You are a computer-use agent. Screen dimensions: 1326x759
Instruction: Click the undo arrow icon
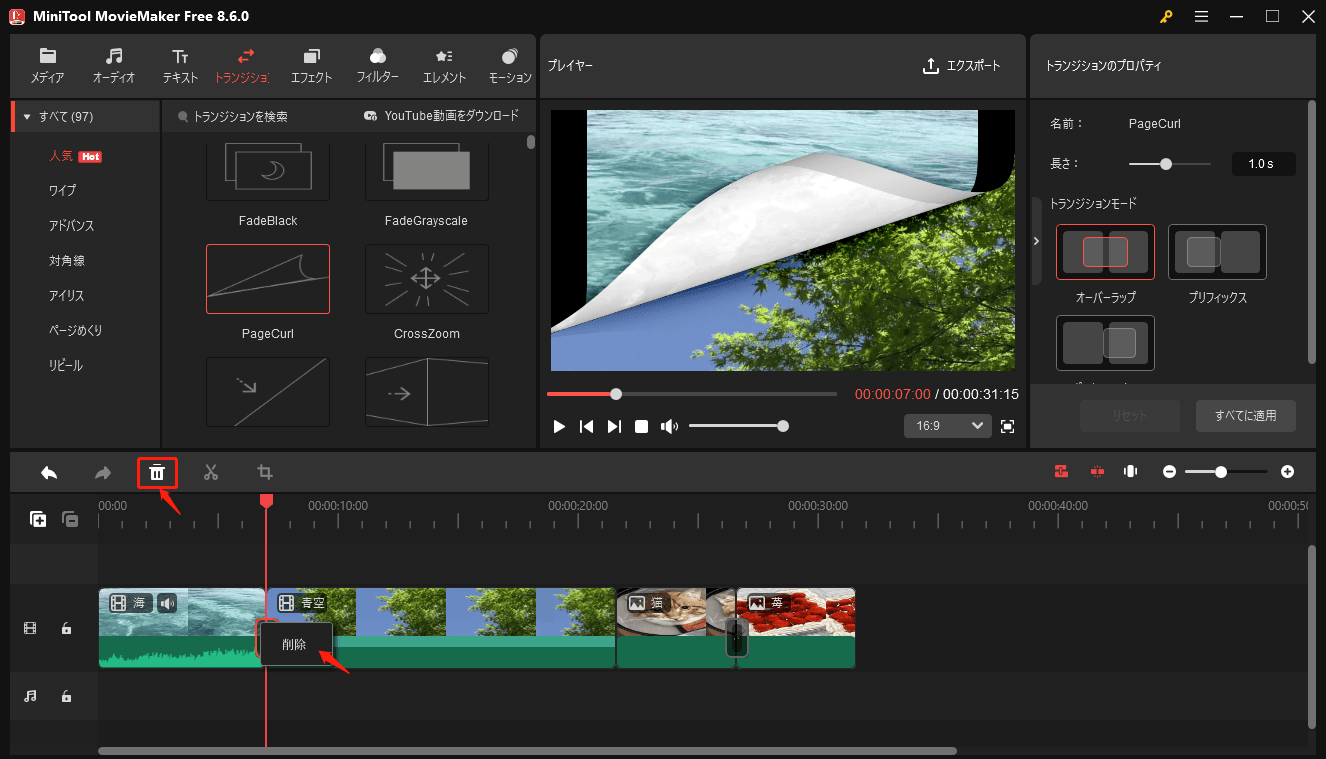[49, 471]
